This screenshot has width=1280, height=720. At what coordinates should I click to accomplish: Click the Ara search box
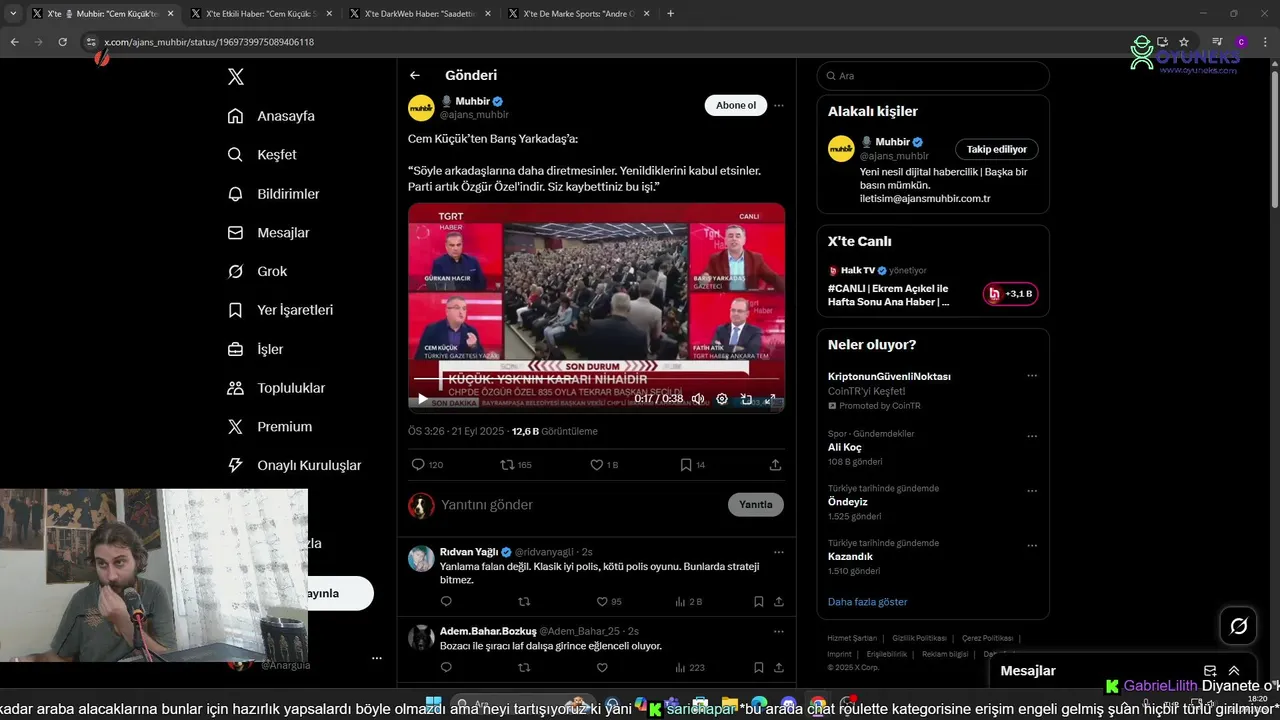pyautogui.click(x=933, y=76)
